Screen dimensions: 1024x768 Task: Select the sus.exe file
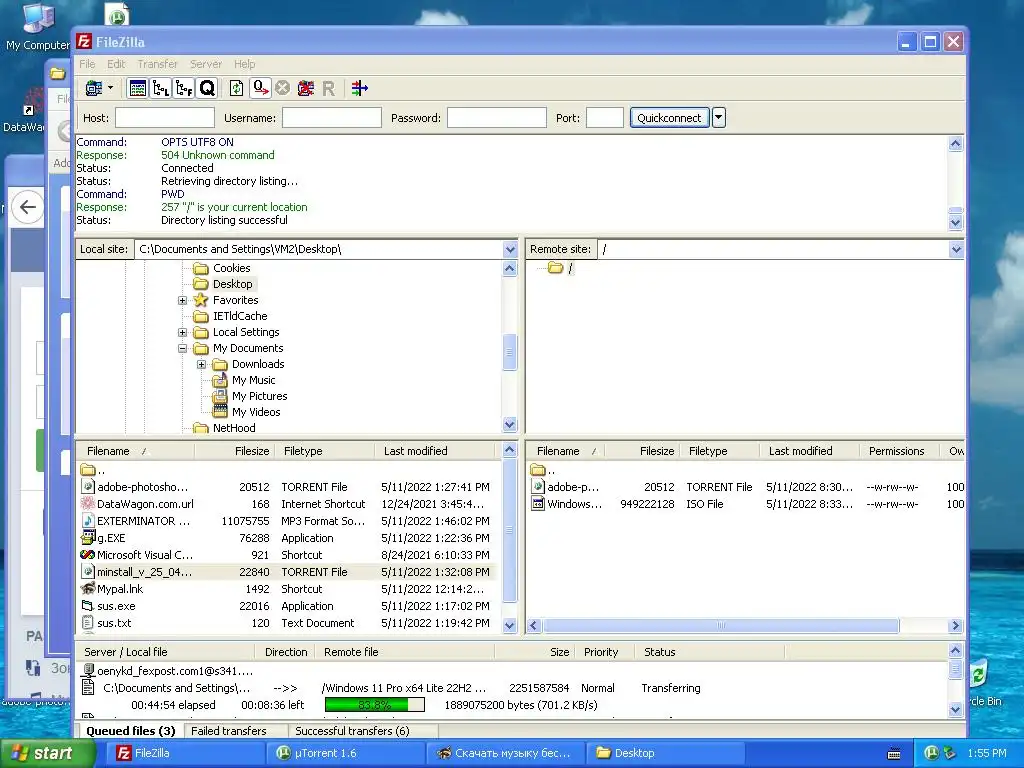(287, 606)
